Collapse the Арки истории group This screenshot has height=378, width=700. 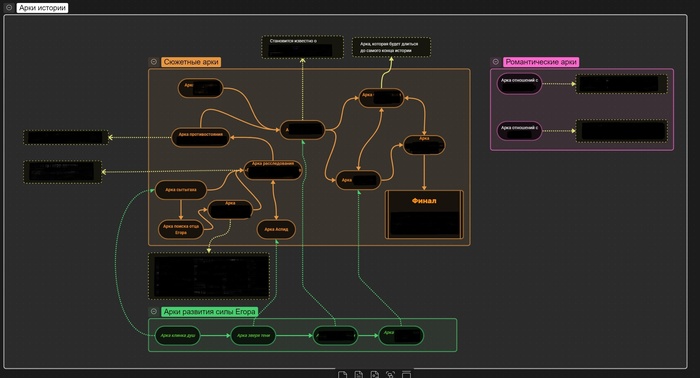click(x=9, y=8)
